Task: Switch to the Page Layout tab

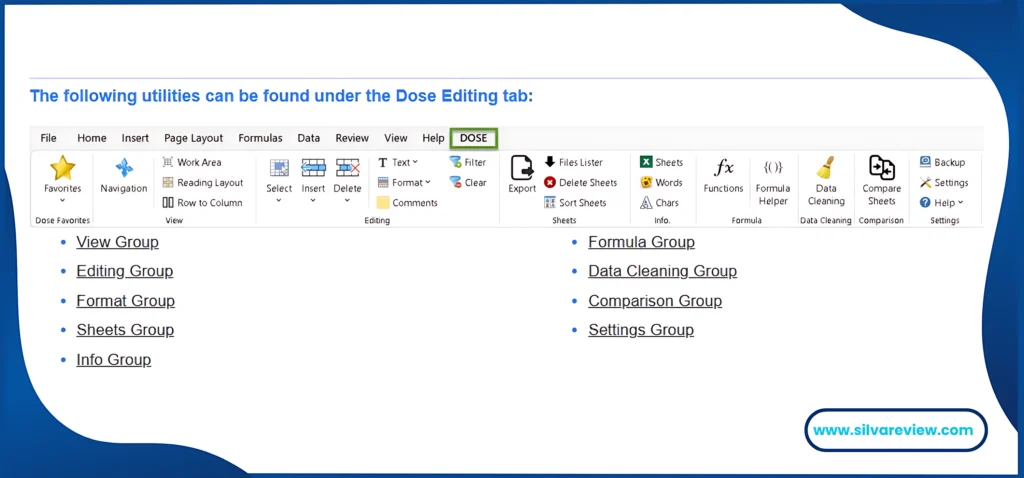Action: coord(194,138)
